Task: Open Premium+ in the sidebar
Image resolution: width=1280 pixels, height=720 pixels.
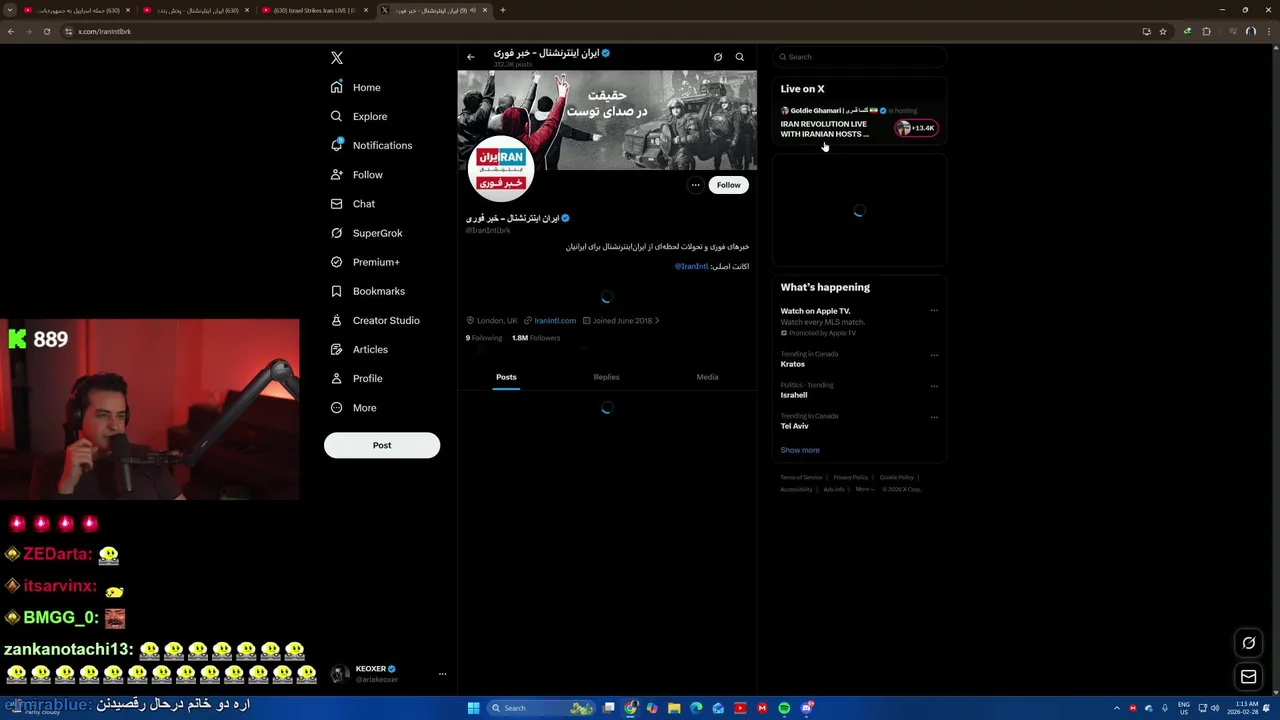Action: coord(365,262)
